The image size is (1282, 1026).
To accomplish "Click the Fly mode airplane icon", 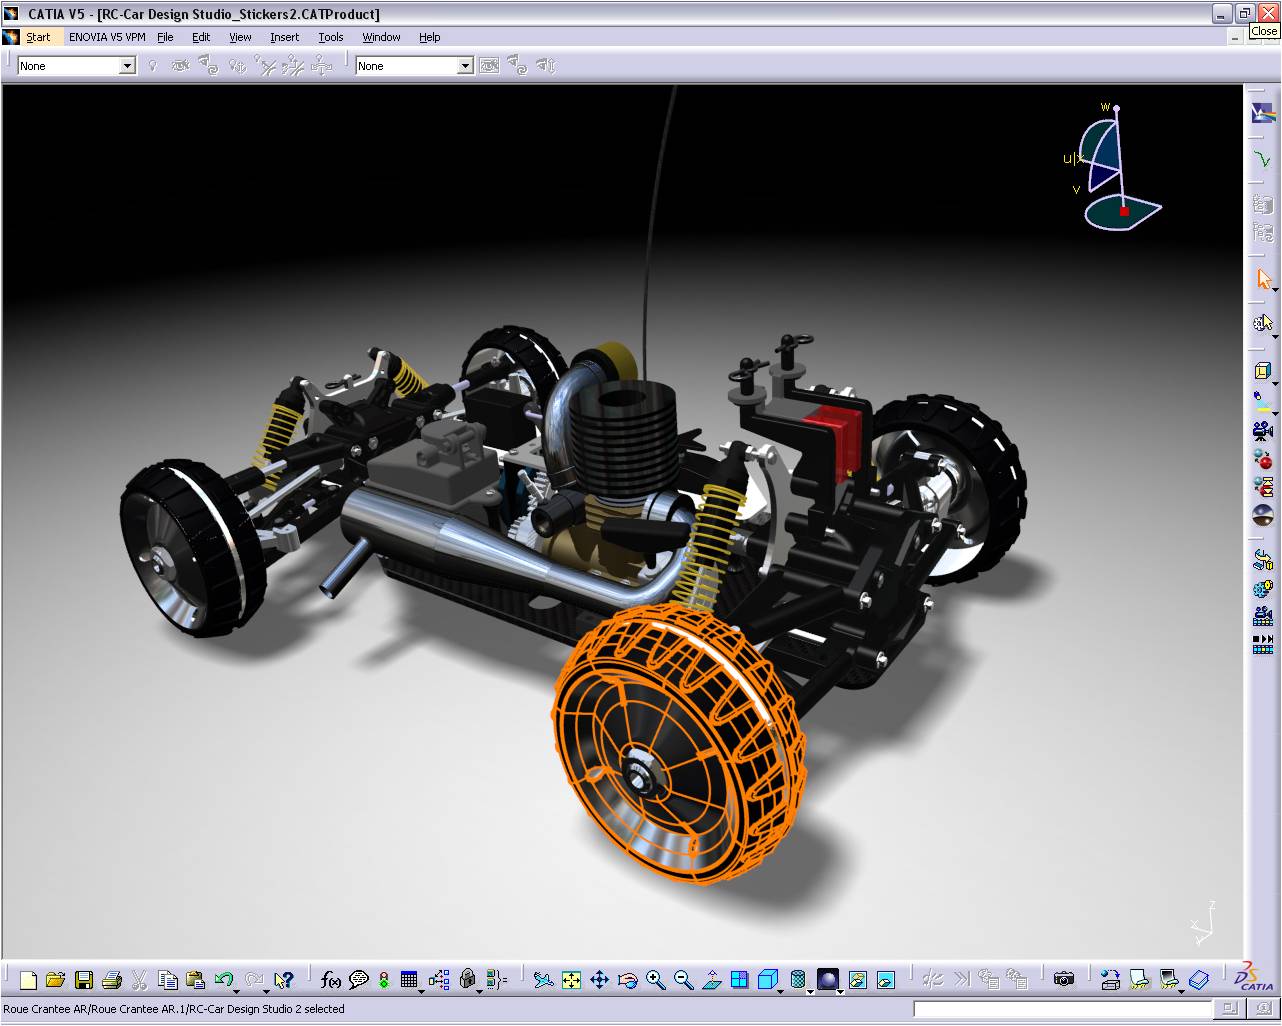I will 543,980.
